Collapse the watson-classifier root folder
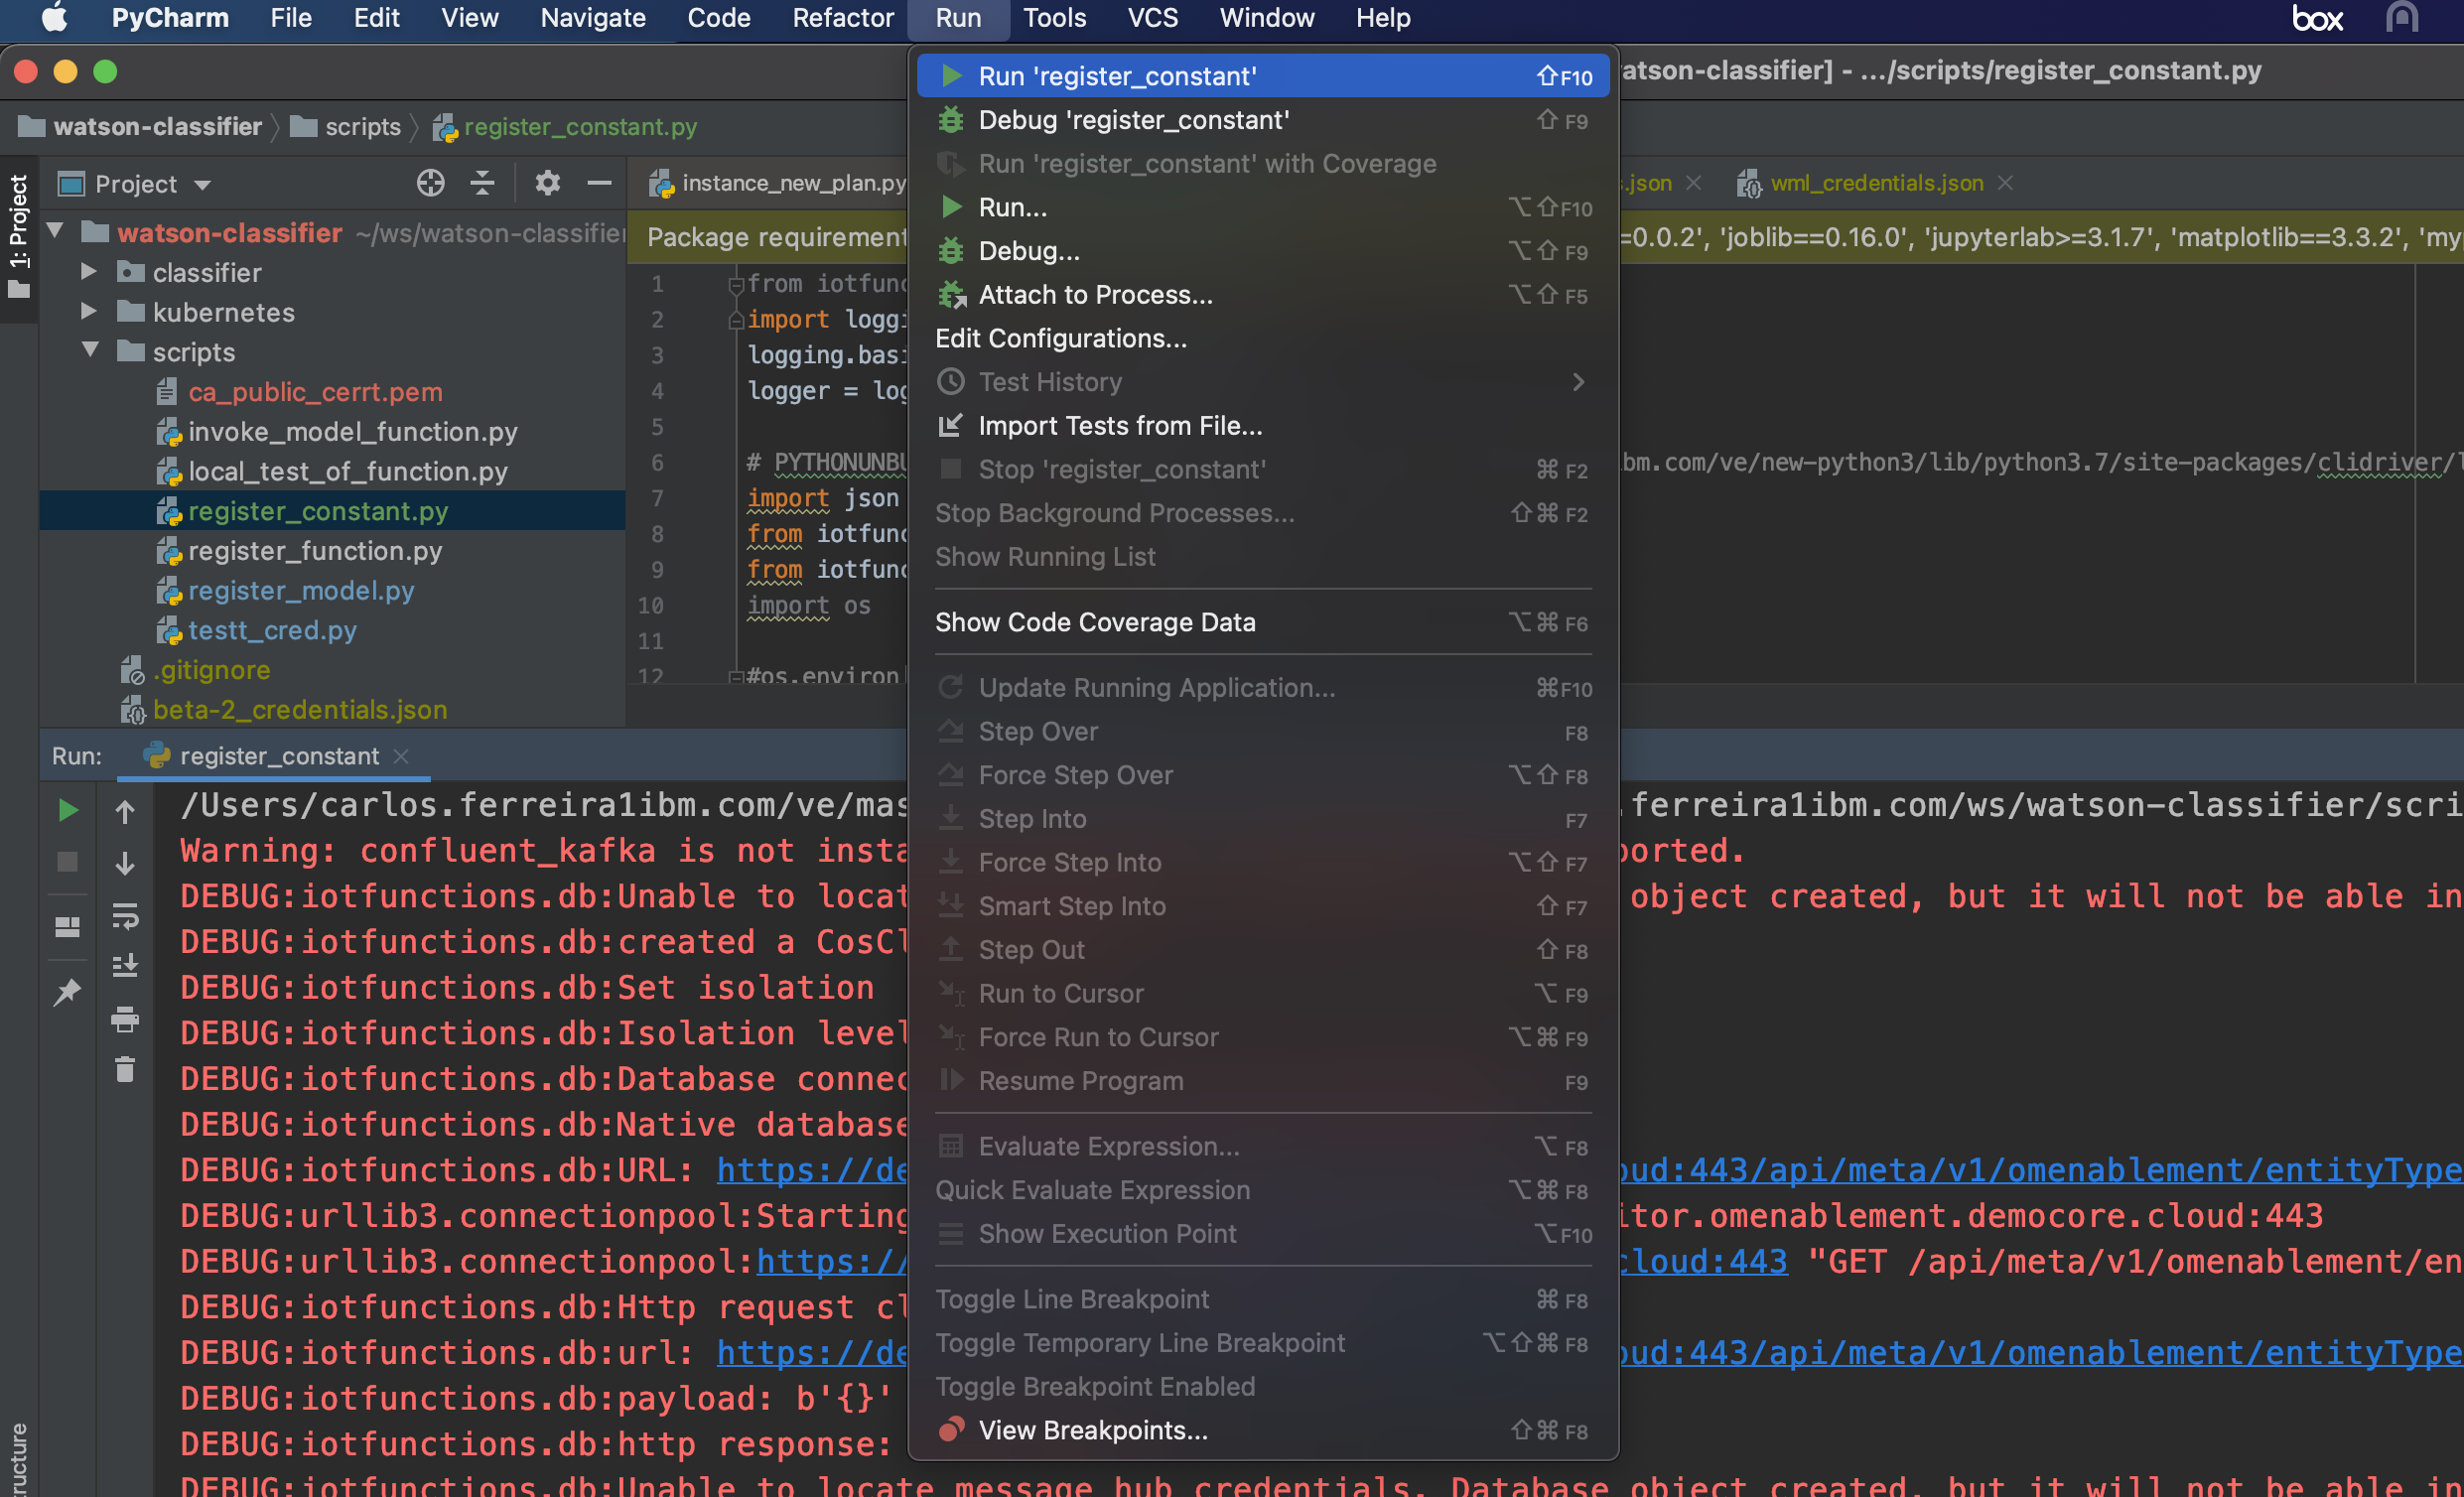 coord(55,232)
